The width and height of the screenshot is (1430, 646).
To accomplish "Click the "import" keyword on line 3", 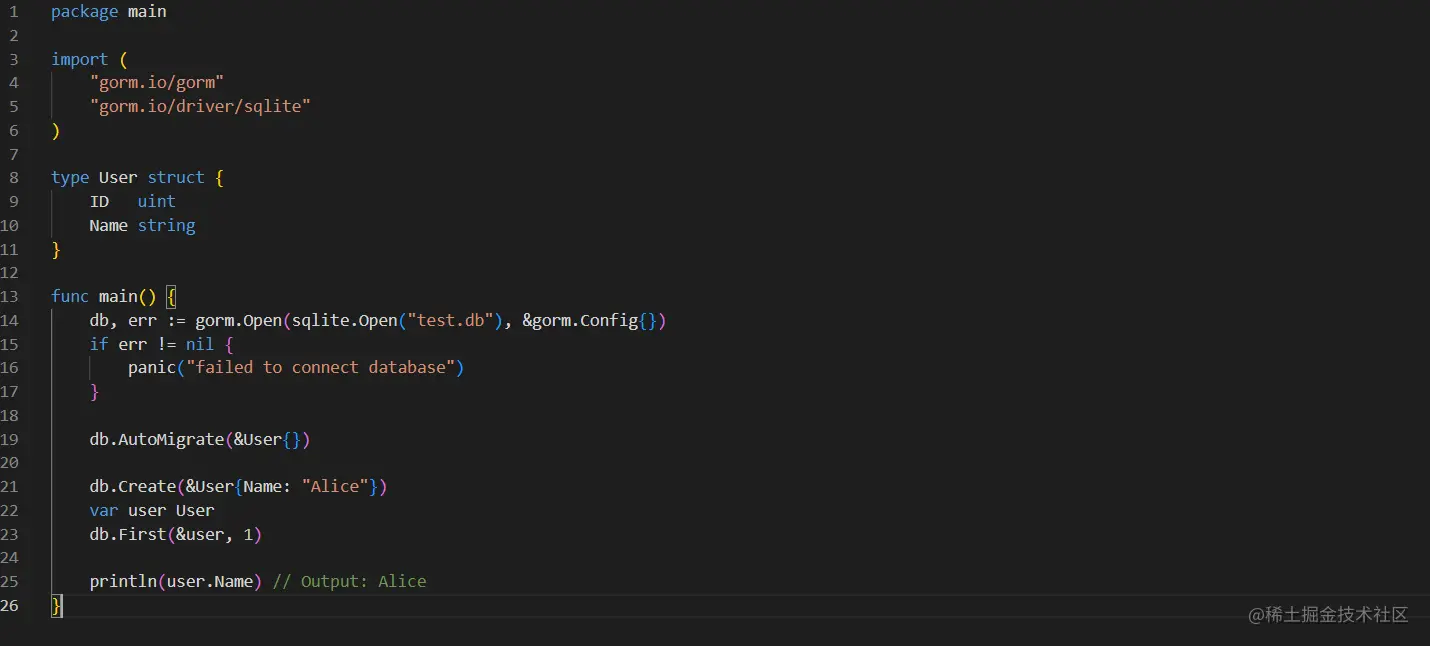I will pyautogui.click(x=80, y=59).
